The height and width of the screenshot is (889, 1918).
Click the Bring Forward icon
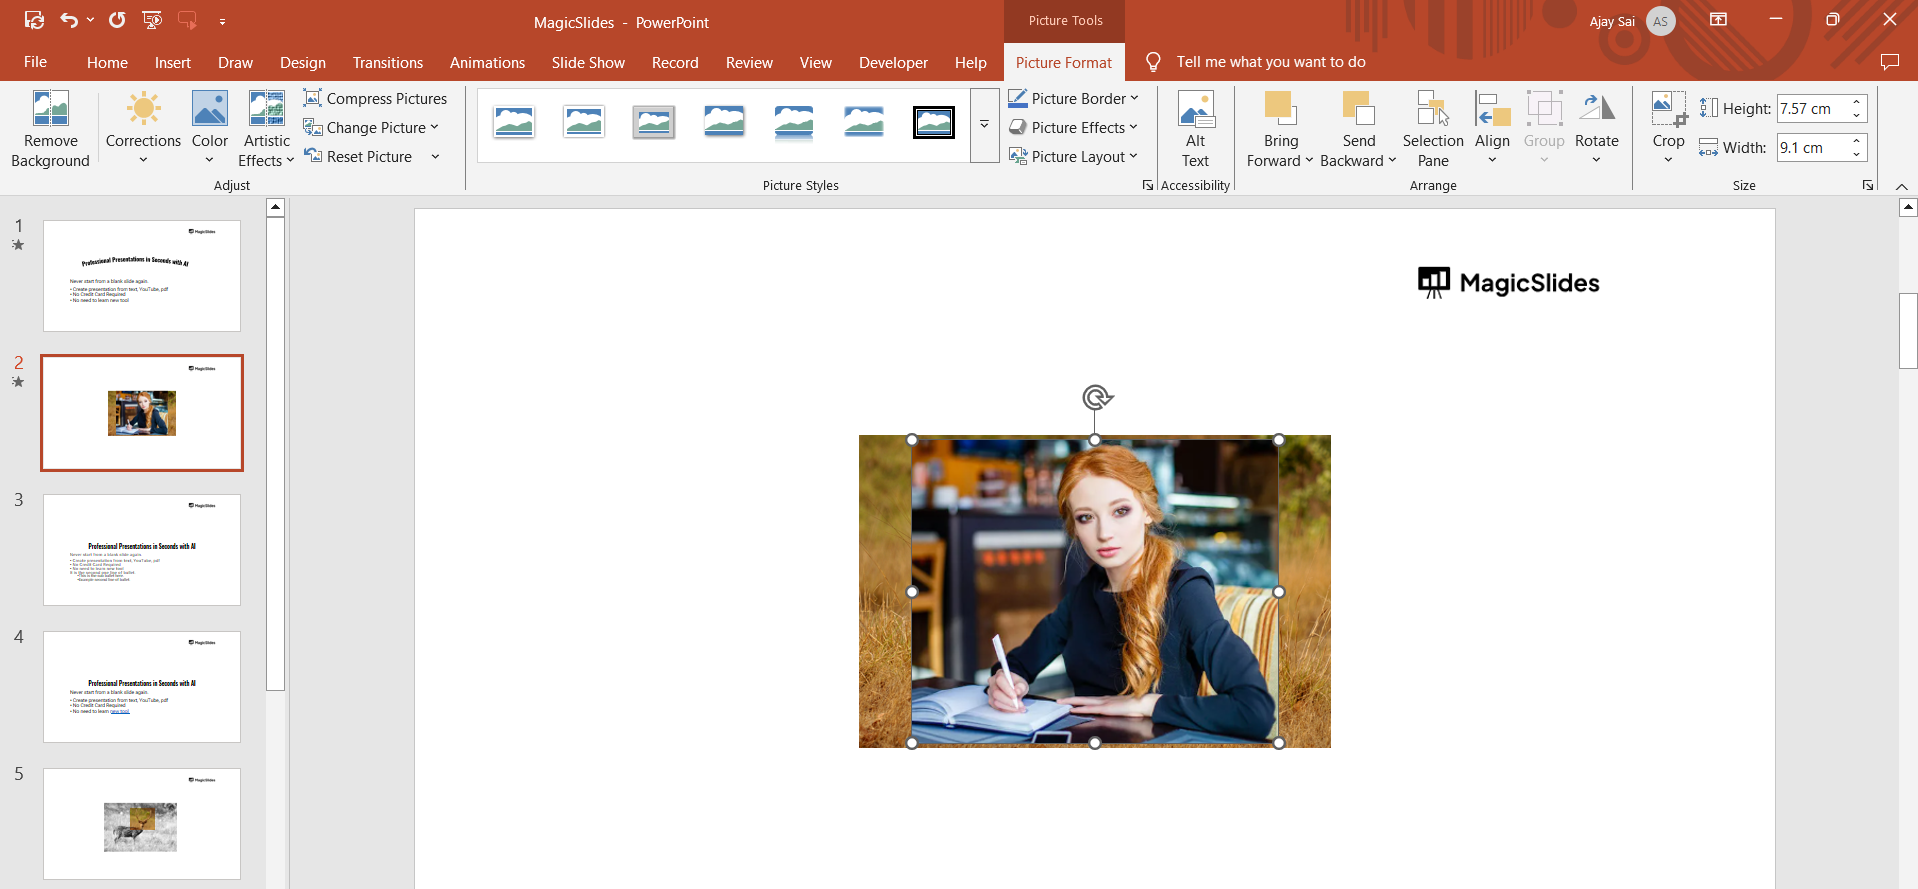tap(1280, 108)
